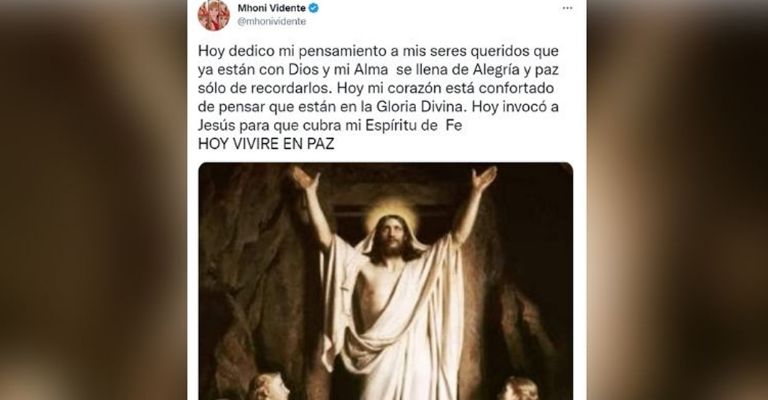Click the blue verified badge
The width and height of the screenshot is (768, 400).
(313, 8)
